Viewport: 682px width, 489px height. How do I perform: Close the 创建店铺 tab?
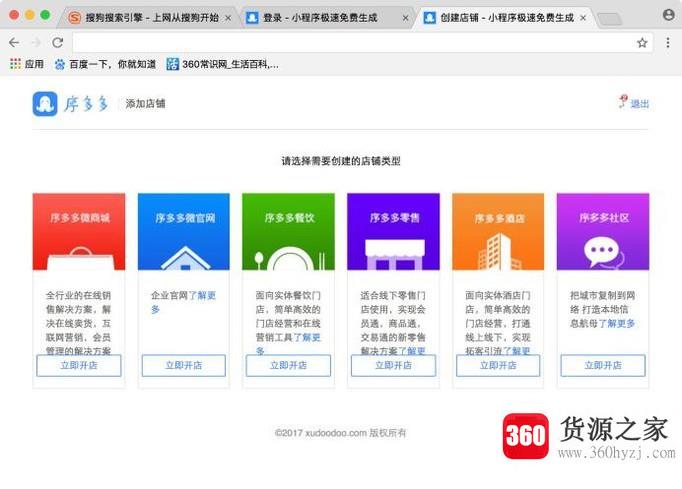pos(583,18)
